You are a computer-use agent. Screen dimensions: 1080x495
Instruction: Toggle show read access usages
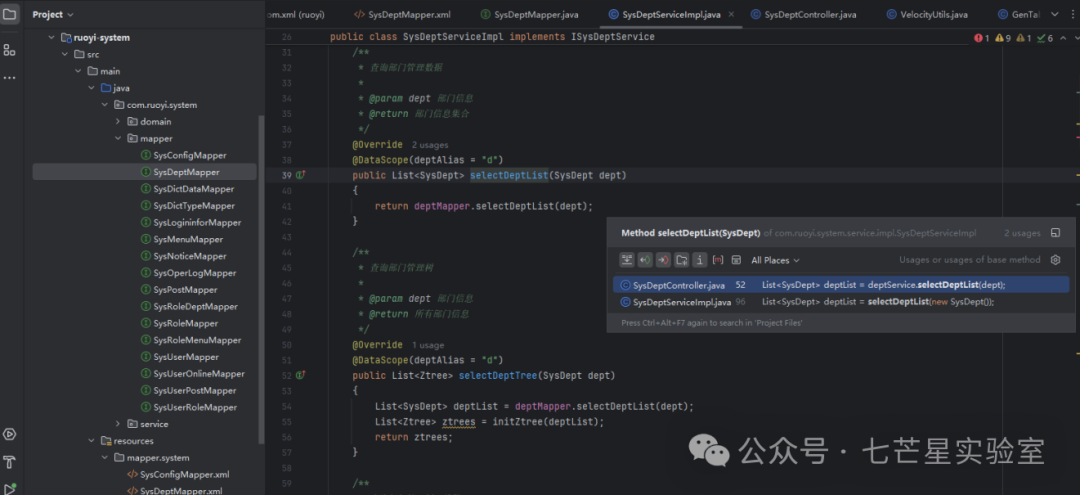[x=645, y=260]
